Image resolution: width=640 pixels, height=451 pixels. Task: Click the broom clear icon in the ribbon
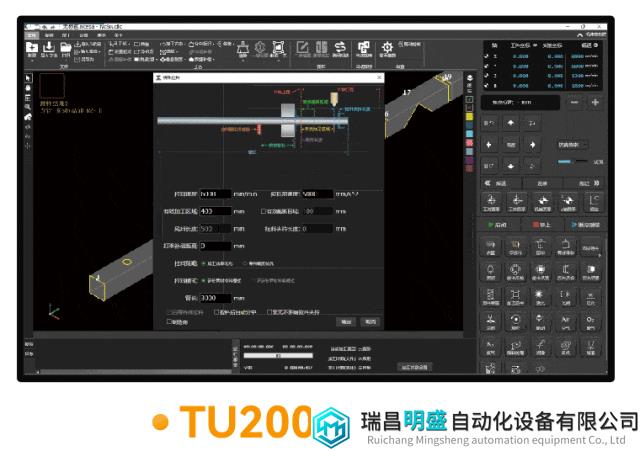(x=243, y=48)
